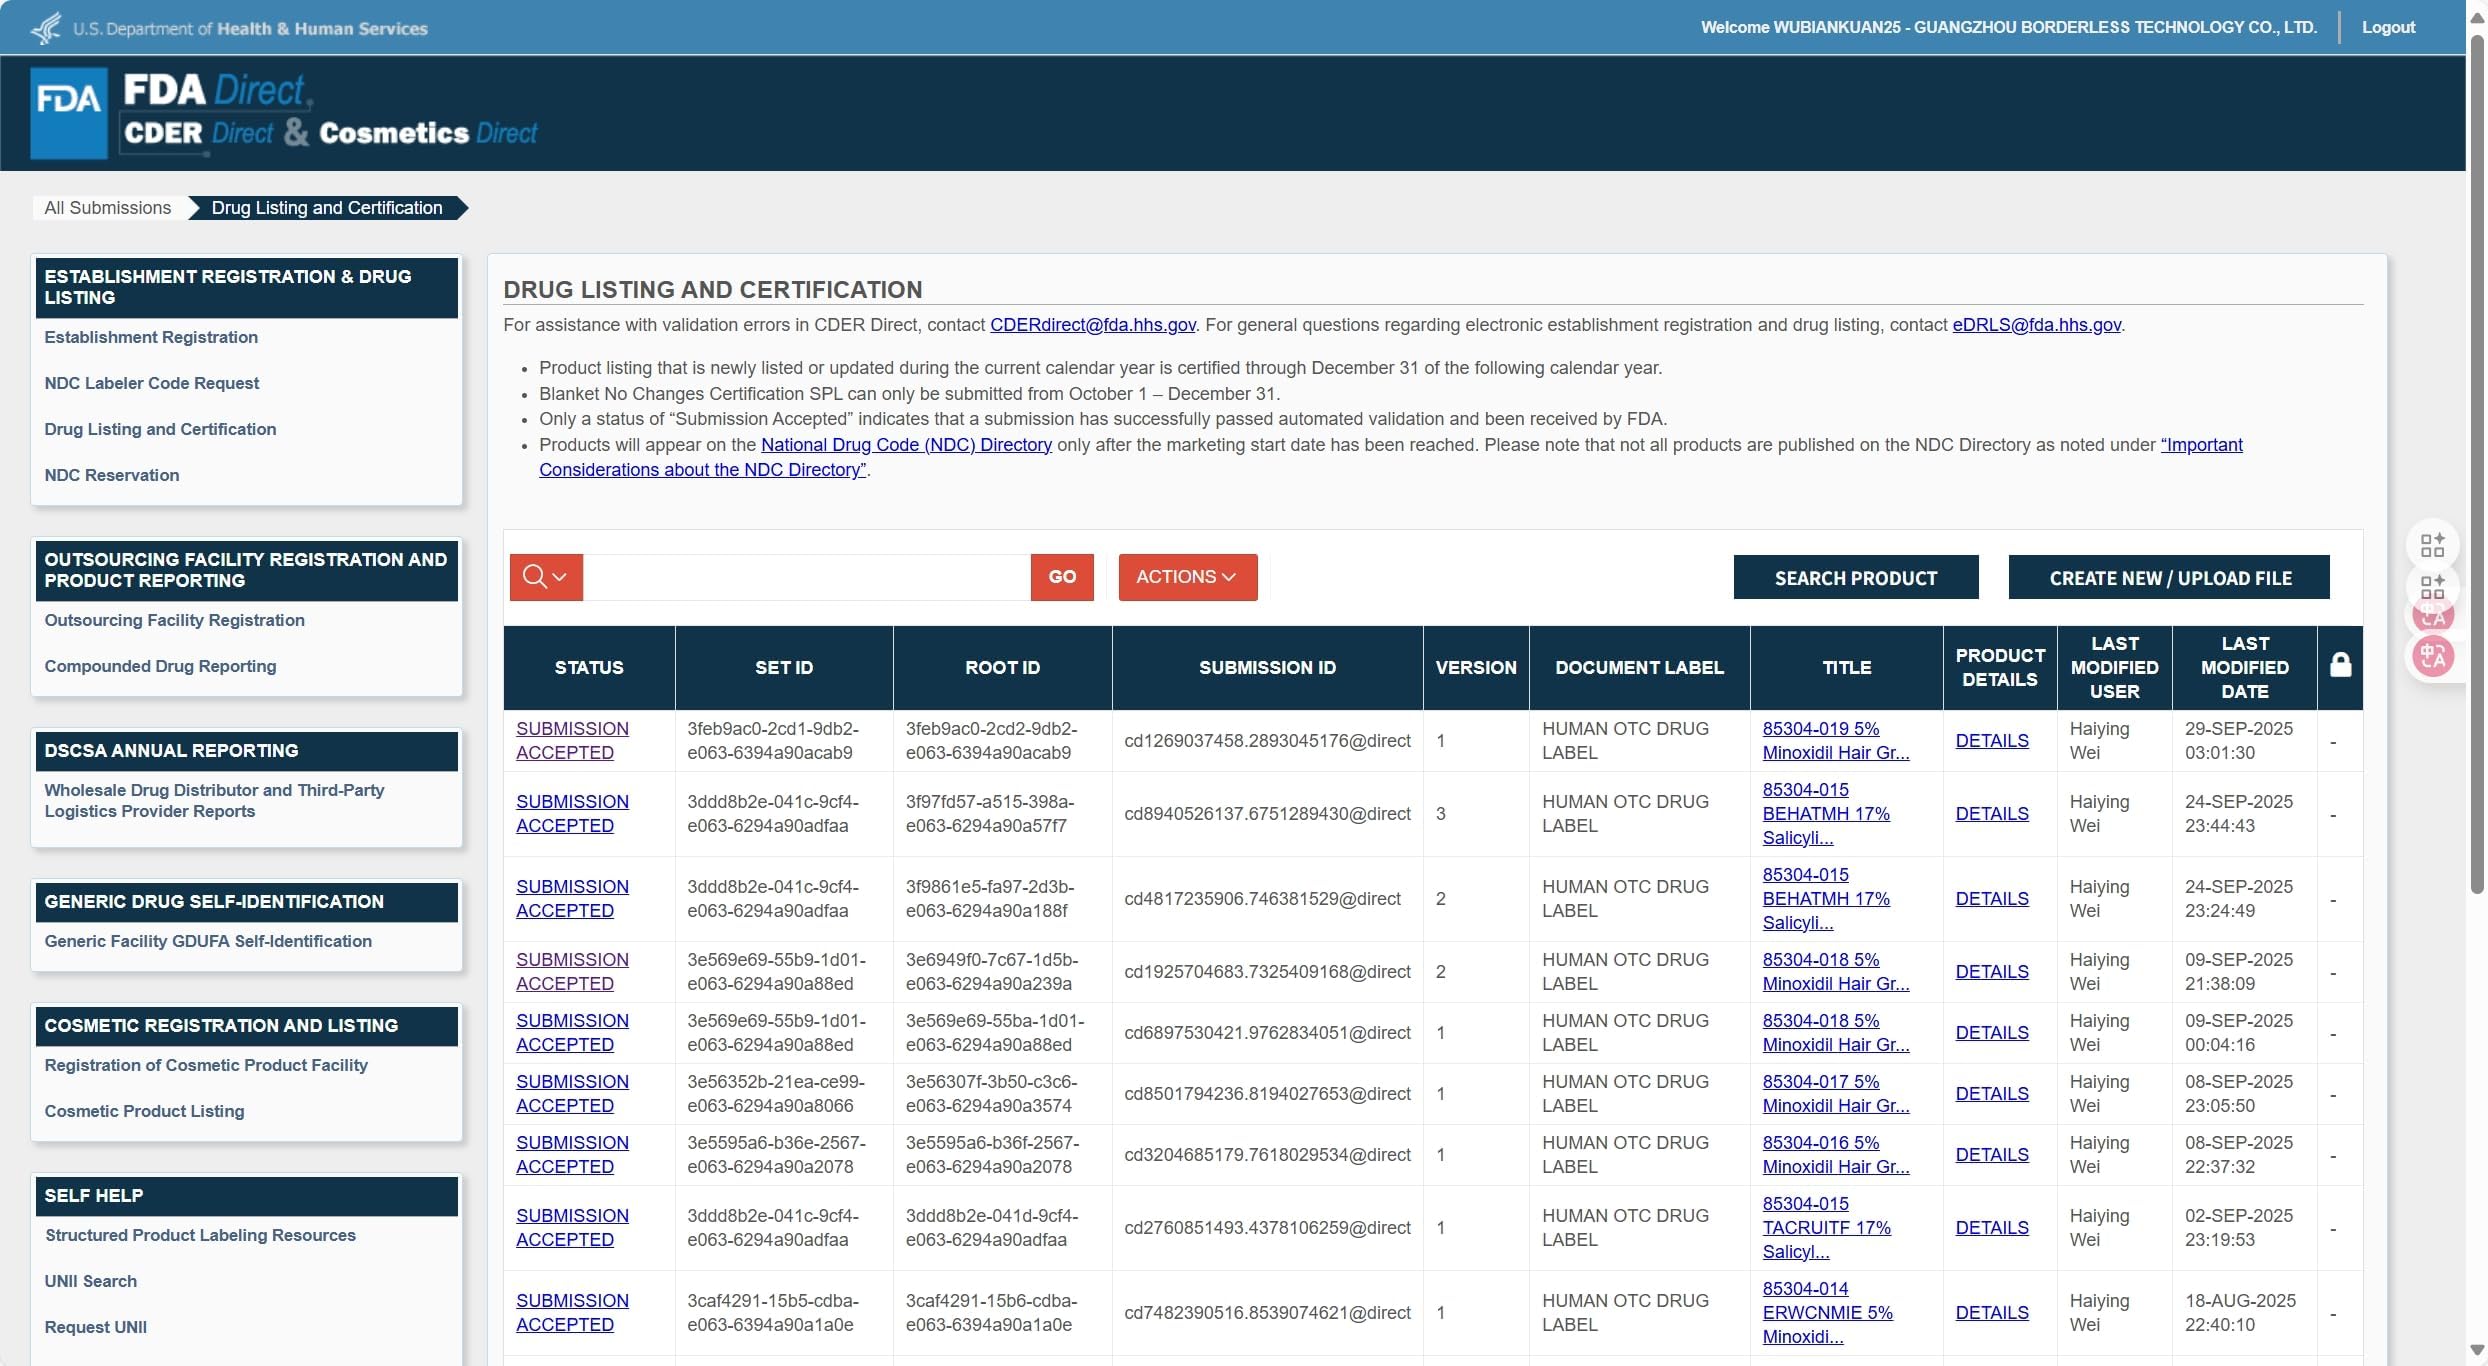The width and height of the screenshot is (2488, 1366).
Task: Click the HHS eagle emblem icon
Action: click(46, 28)
